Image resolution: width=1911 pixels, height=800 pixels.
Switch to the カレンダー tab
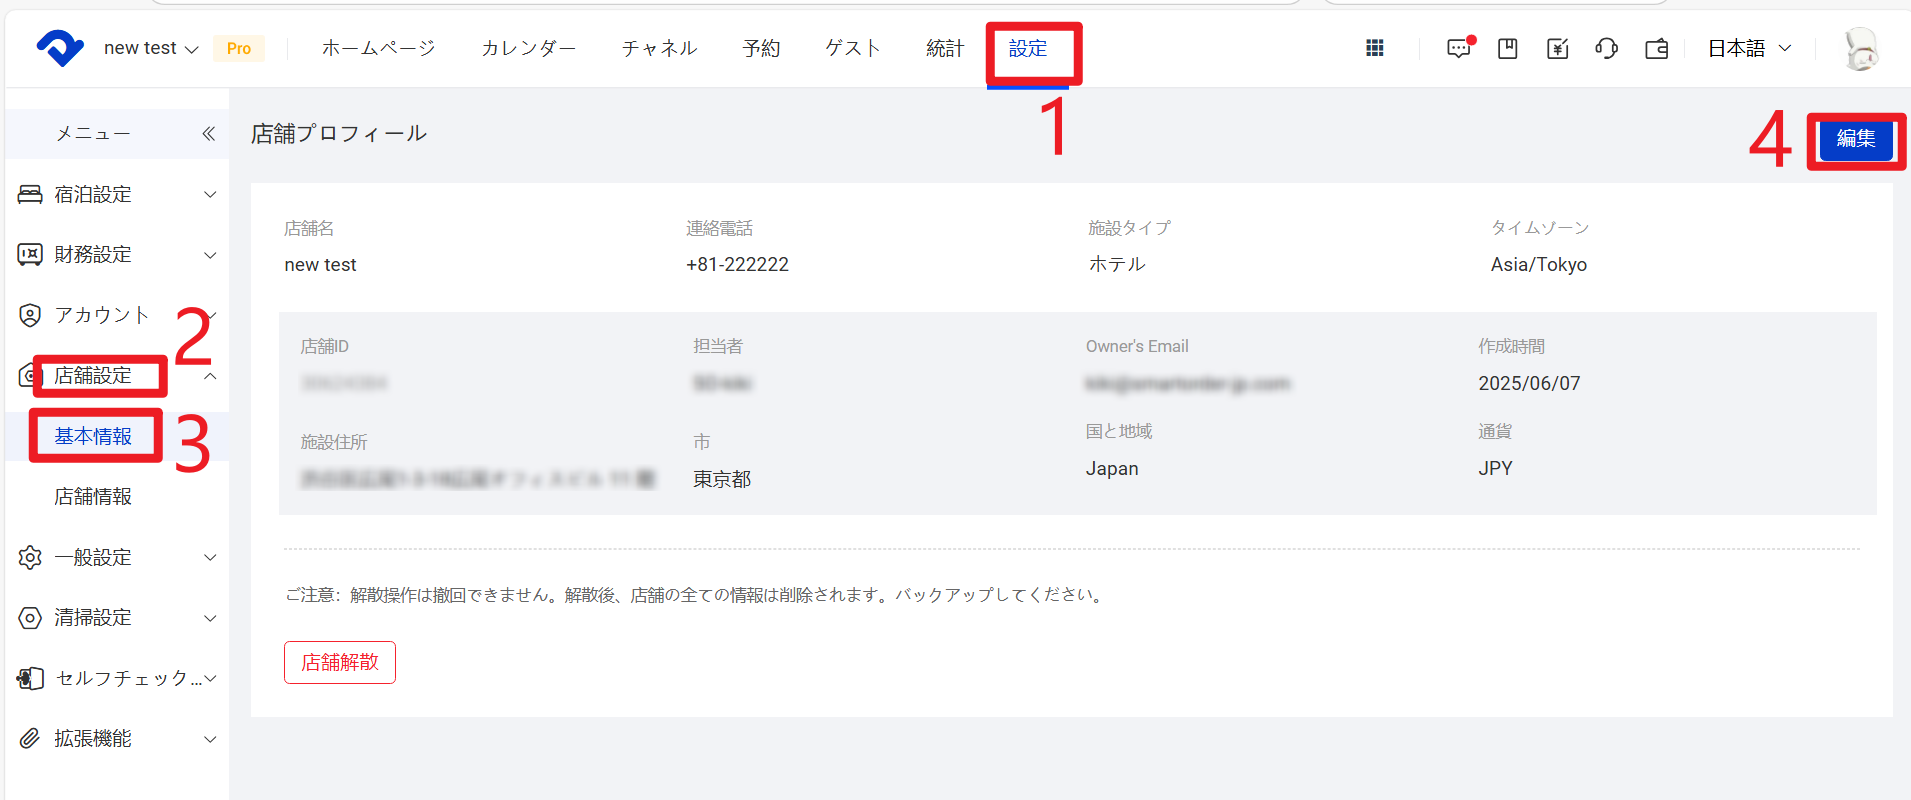(528, 48)
